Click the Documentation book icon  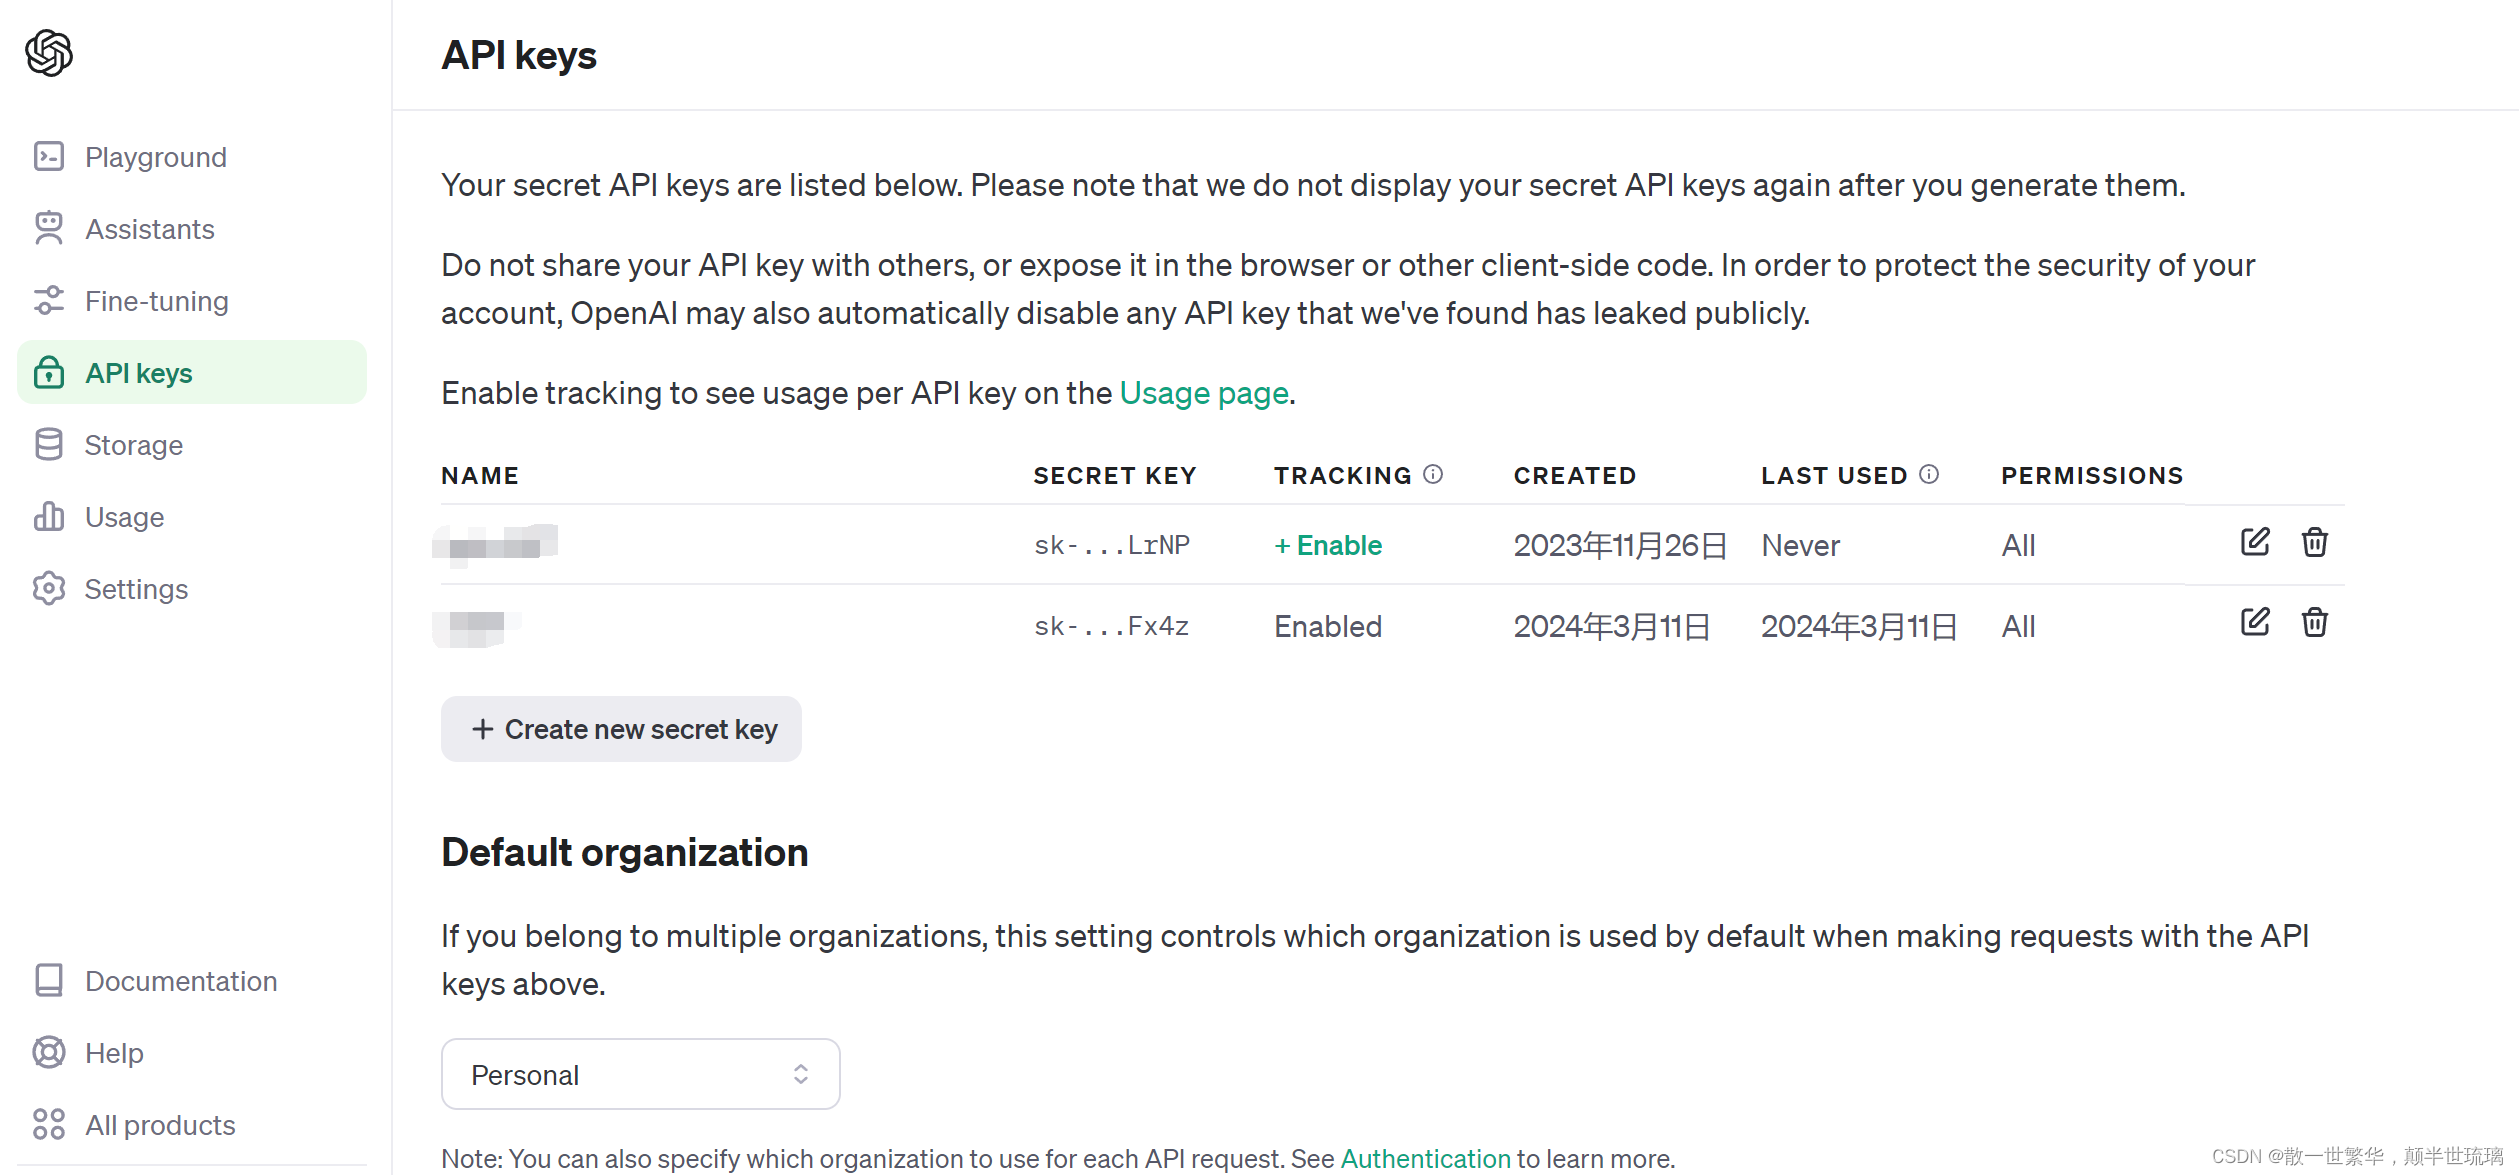click(x=49, y=981)
